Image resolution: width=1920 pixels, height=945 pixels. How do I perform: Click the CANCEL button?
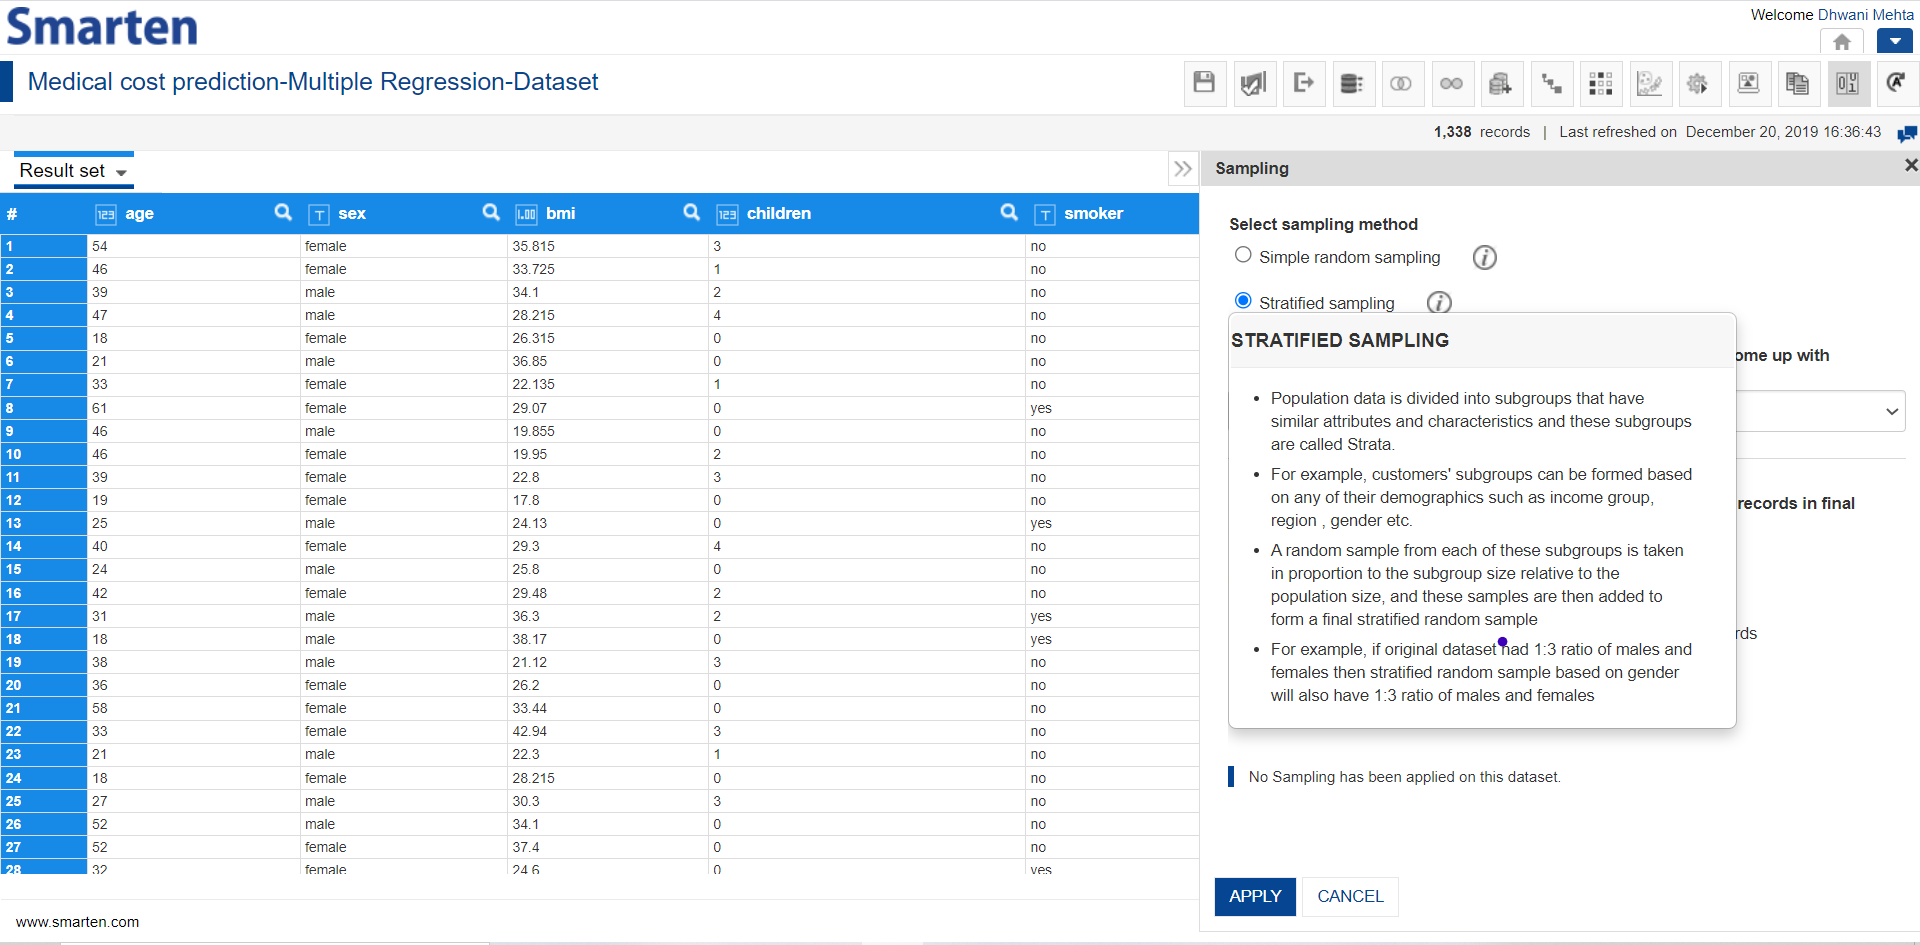tap(1350, 897)
